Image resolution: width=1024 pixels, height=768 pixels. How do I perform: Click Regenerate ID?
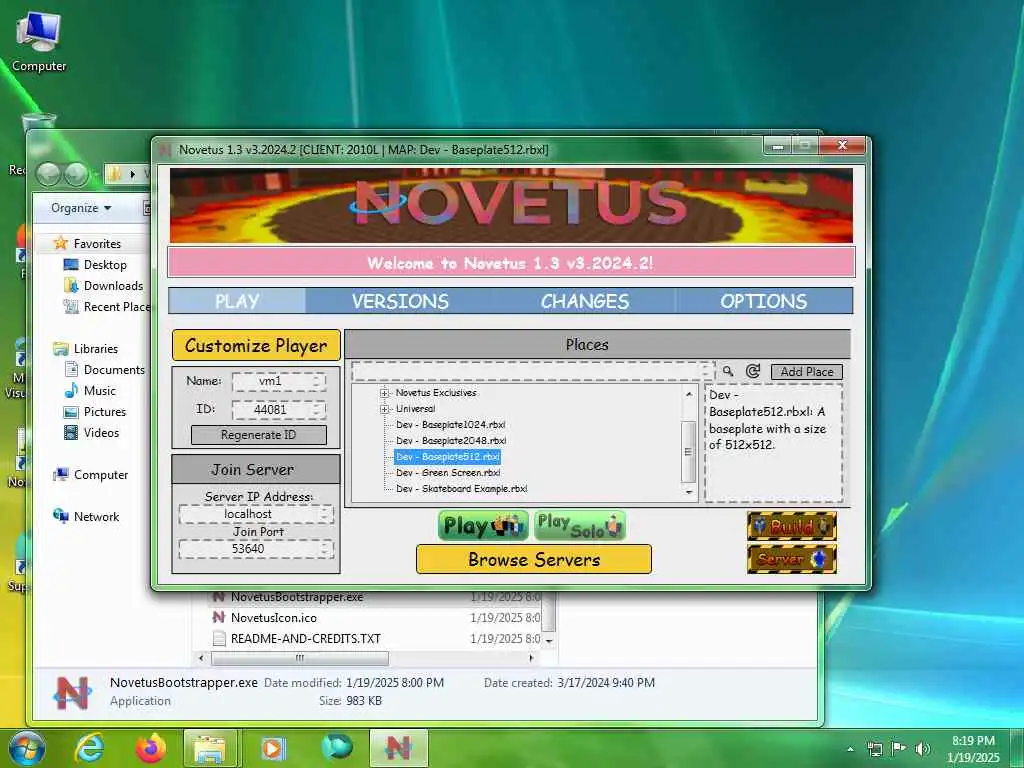pyautogui.click(x=259, y=435)
